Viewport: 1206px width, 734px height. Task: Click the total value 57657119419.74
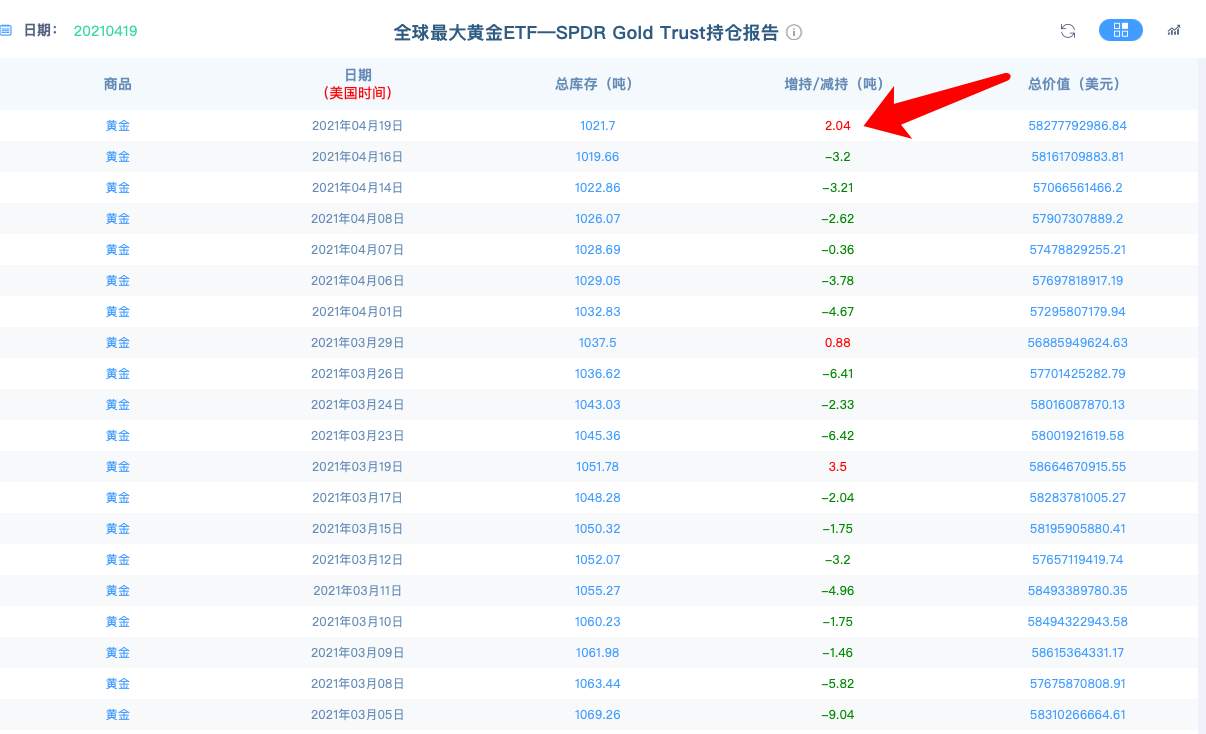click(1075, 560)
